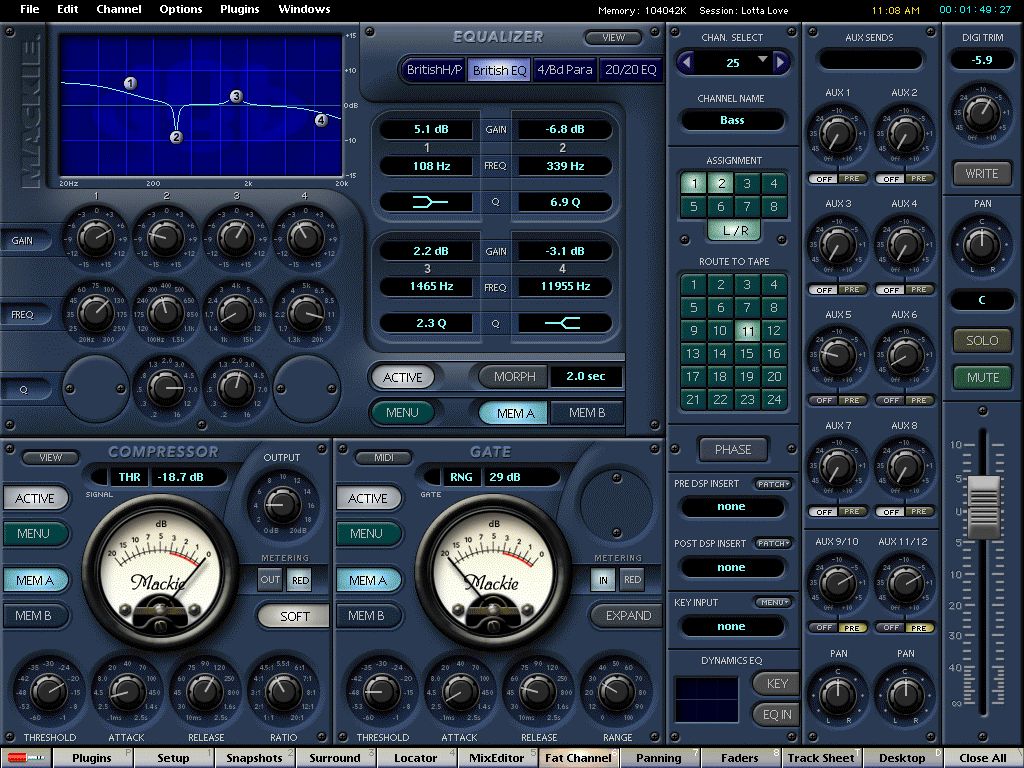Select the band 1 low shelf shape icon

(428, 202)
